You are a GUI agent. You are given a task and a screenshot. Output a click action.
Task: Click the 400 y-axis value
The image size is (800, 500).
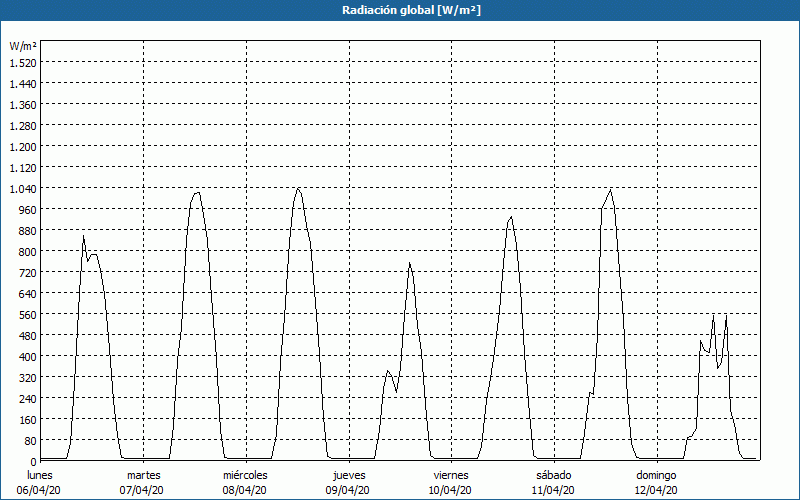coord(28,357)
